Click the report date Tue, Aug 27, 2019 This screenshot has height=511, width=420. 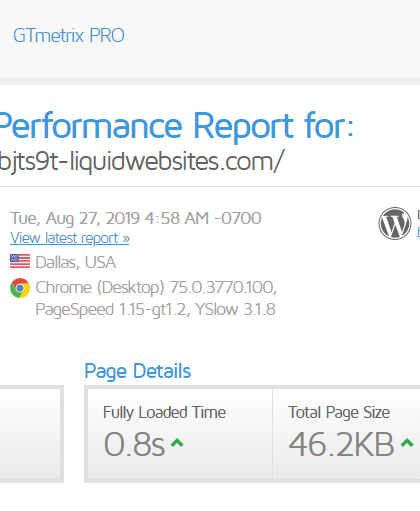coord(75,218)
